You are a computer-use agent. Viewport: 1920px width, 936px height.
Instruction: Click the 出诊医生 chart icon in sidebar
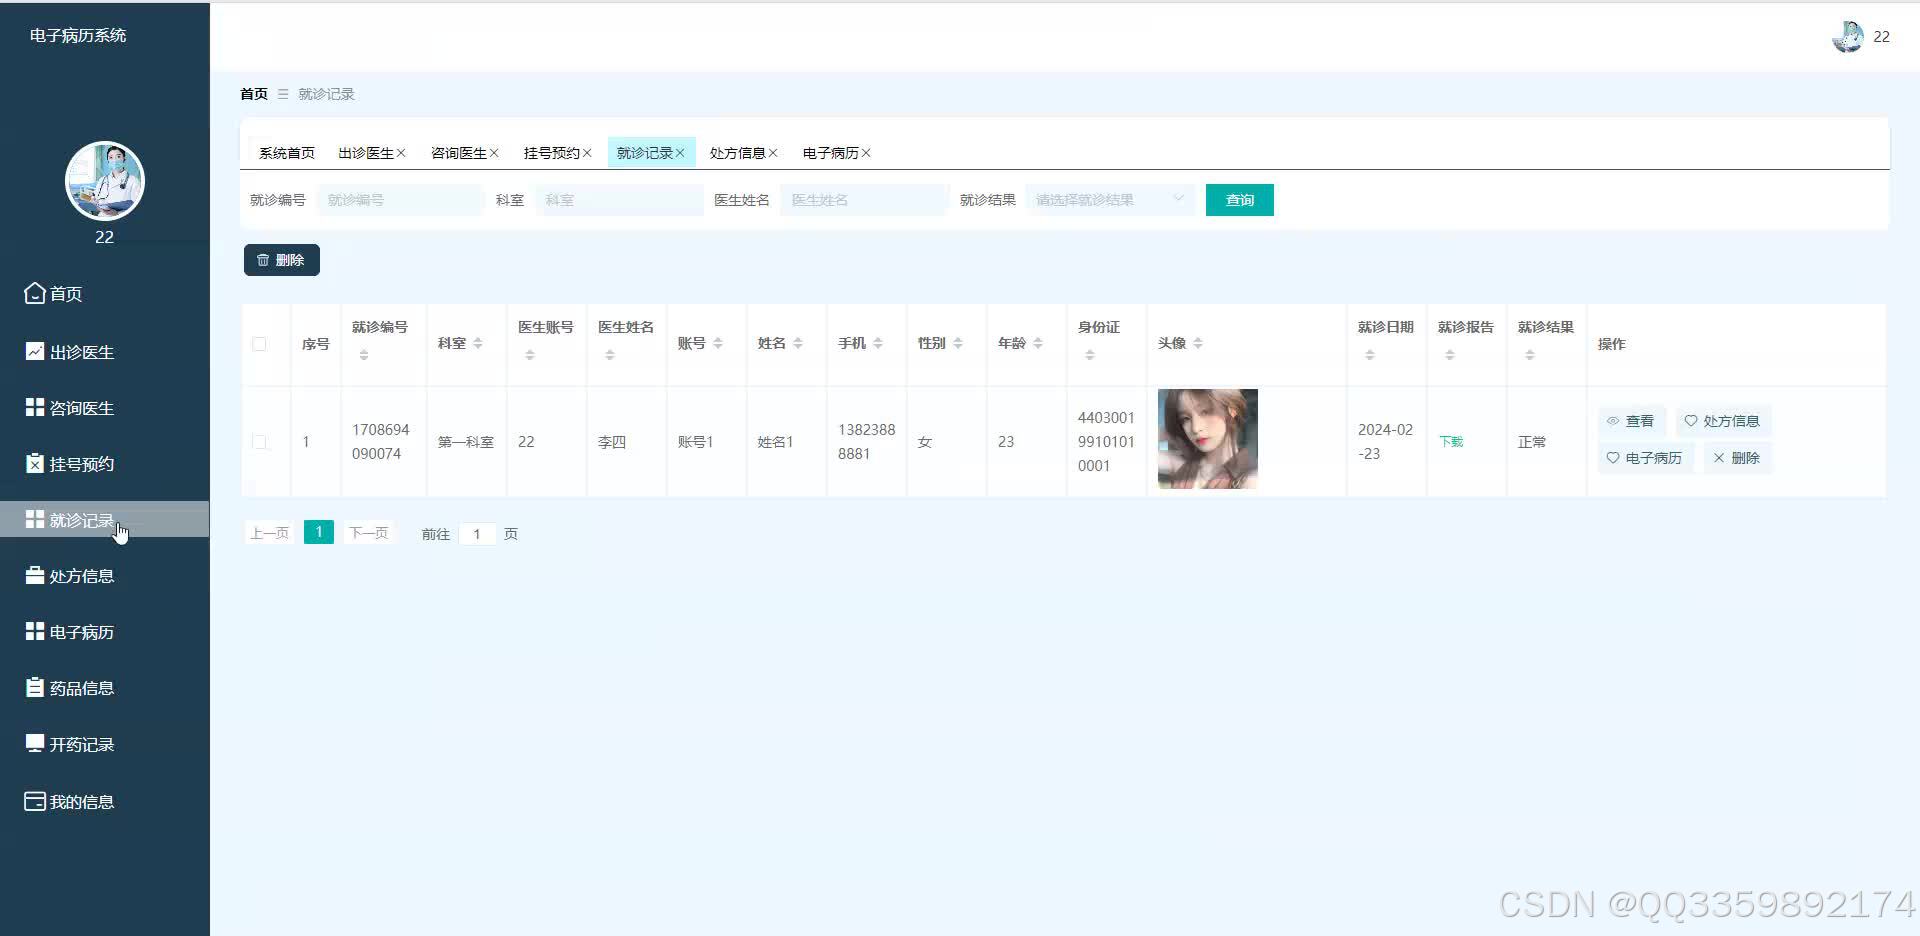coord(35,351)
